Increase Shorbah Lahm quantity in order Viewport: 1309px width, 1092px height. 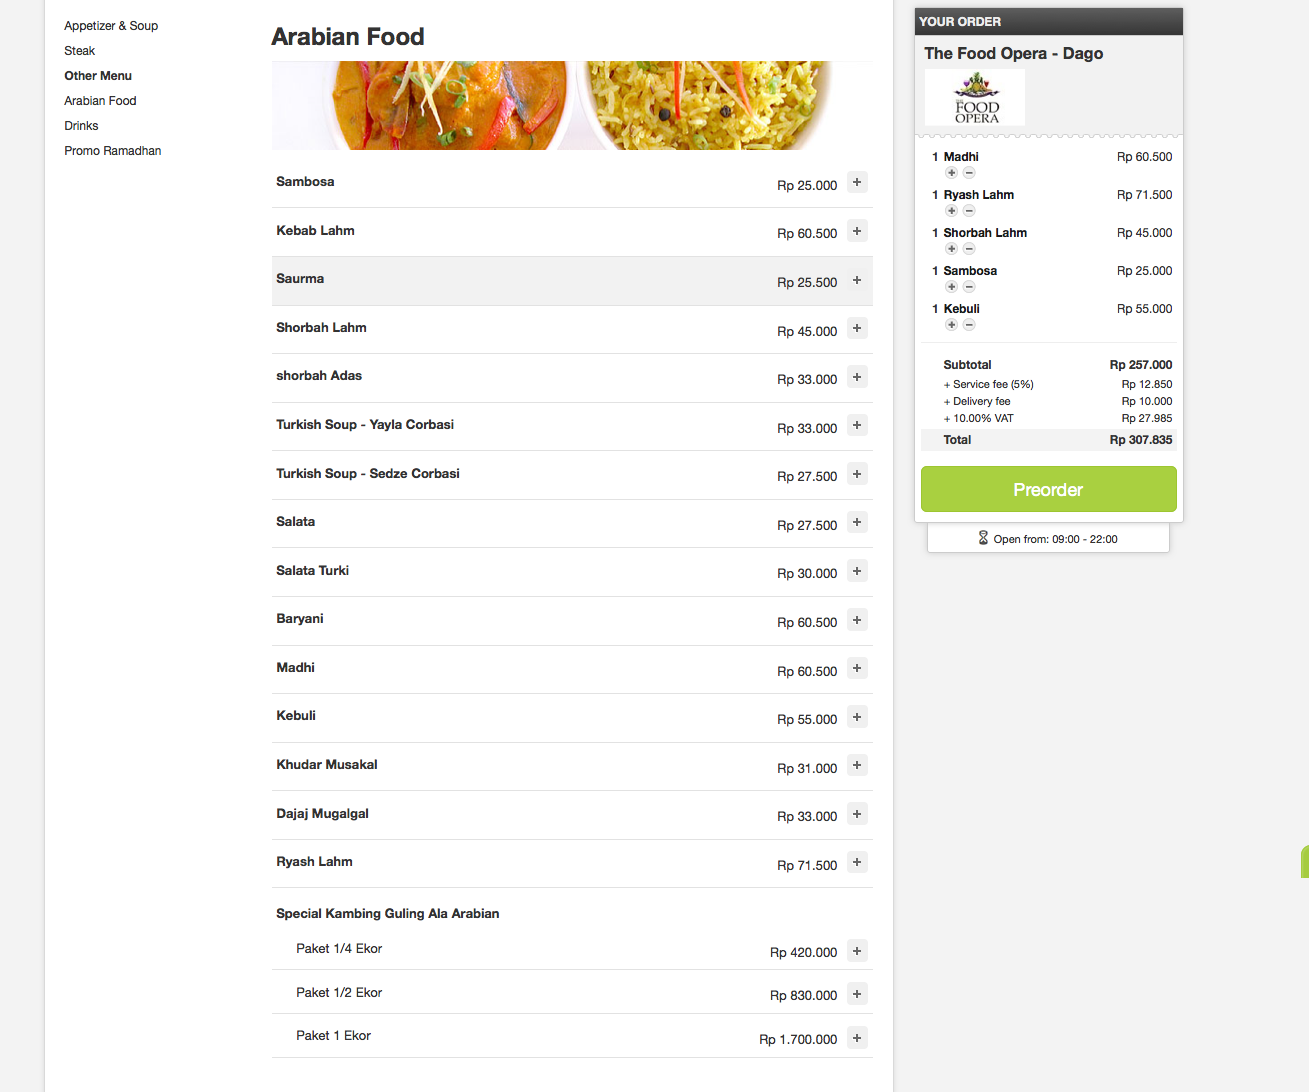[952, 249]
